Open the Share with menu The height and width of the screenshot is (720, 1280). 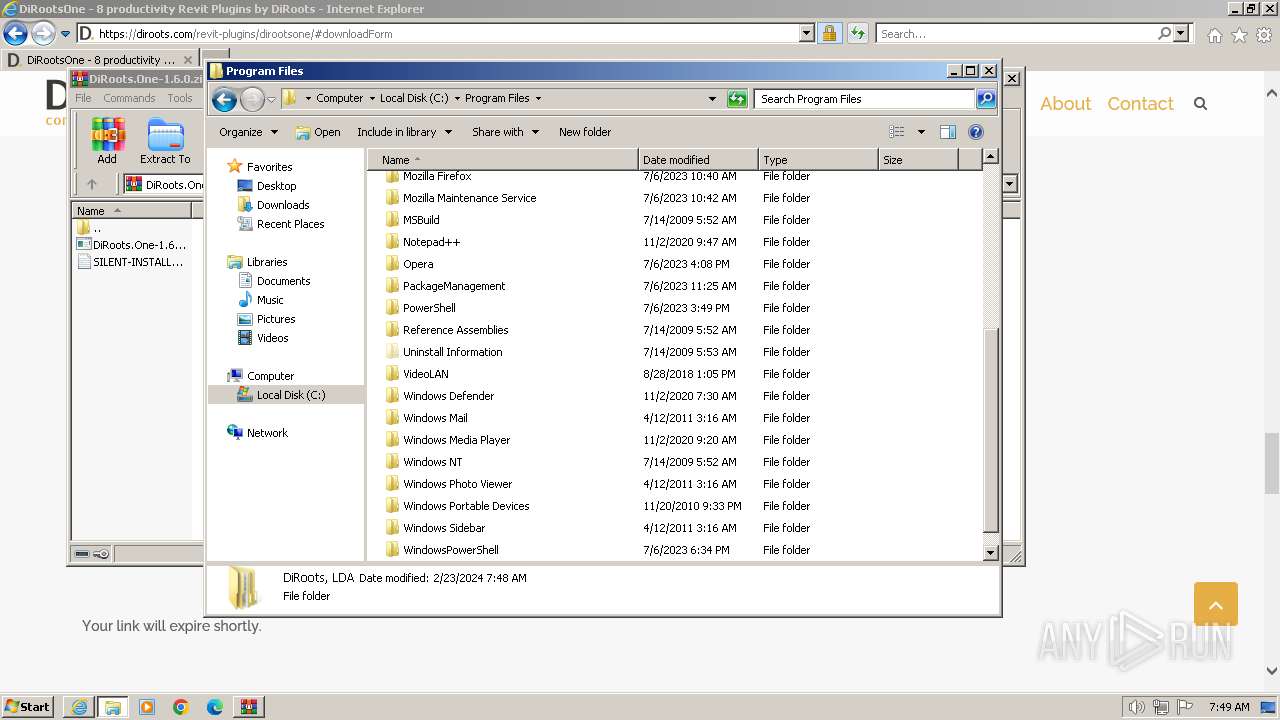[x=505, y=132]
